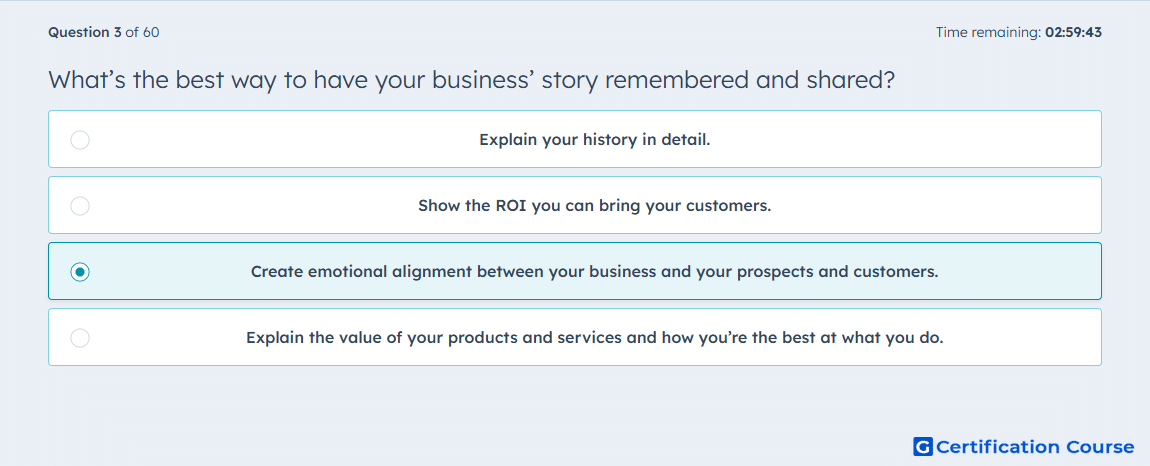The height and width of the screenshot is (466, 1150).
Task: Click the blue G logo icon
Action: tap(923, 446)
